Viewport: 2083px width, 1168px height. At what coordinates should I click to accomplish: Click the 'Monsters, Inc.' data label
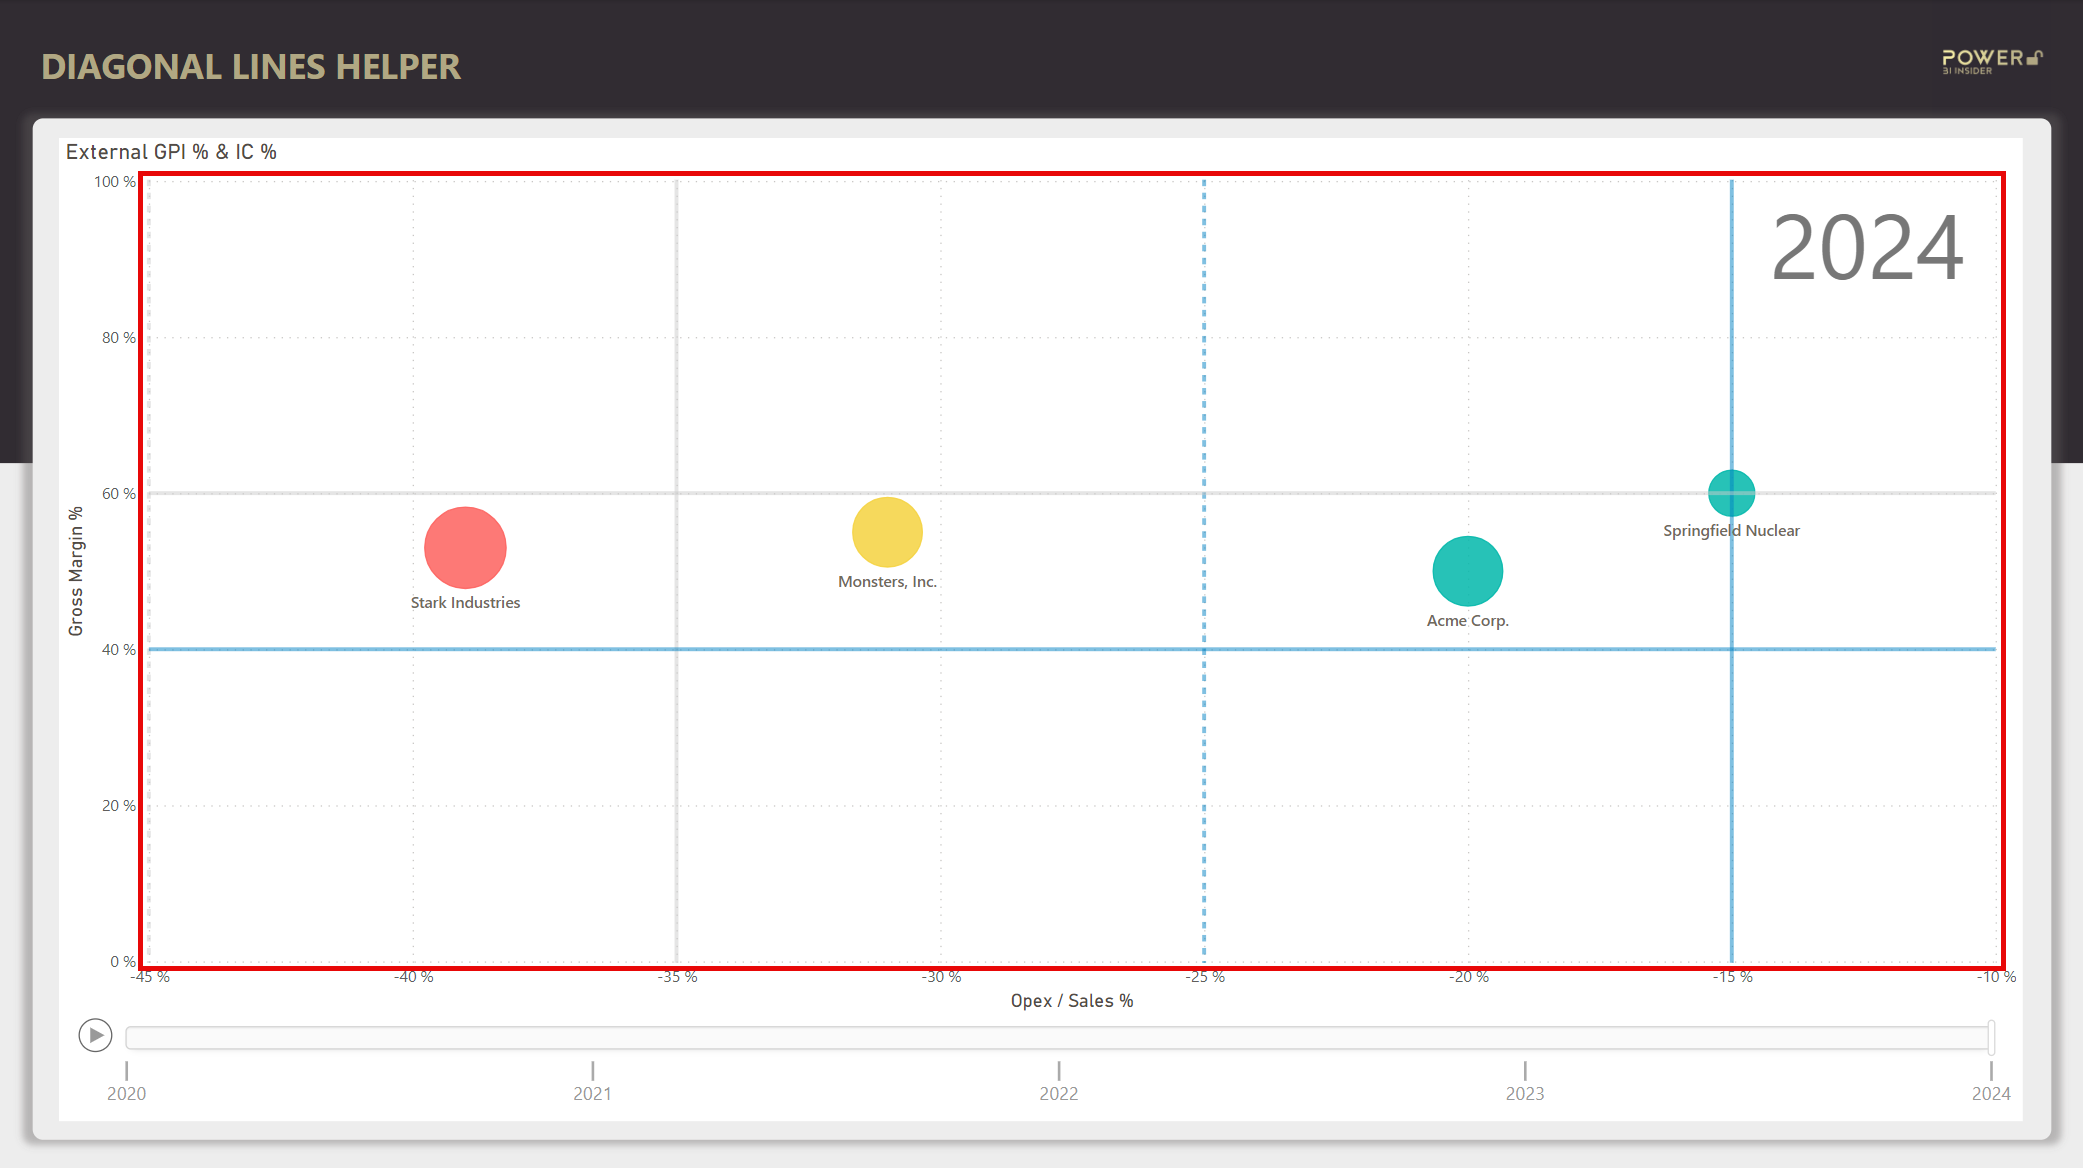click(887, 582)
